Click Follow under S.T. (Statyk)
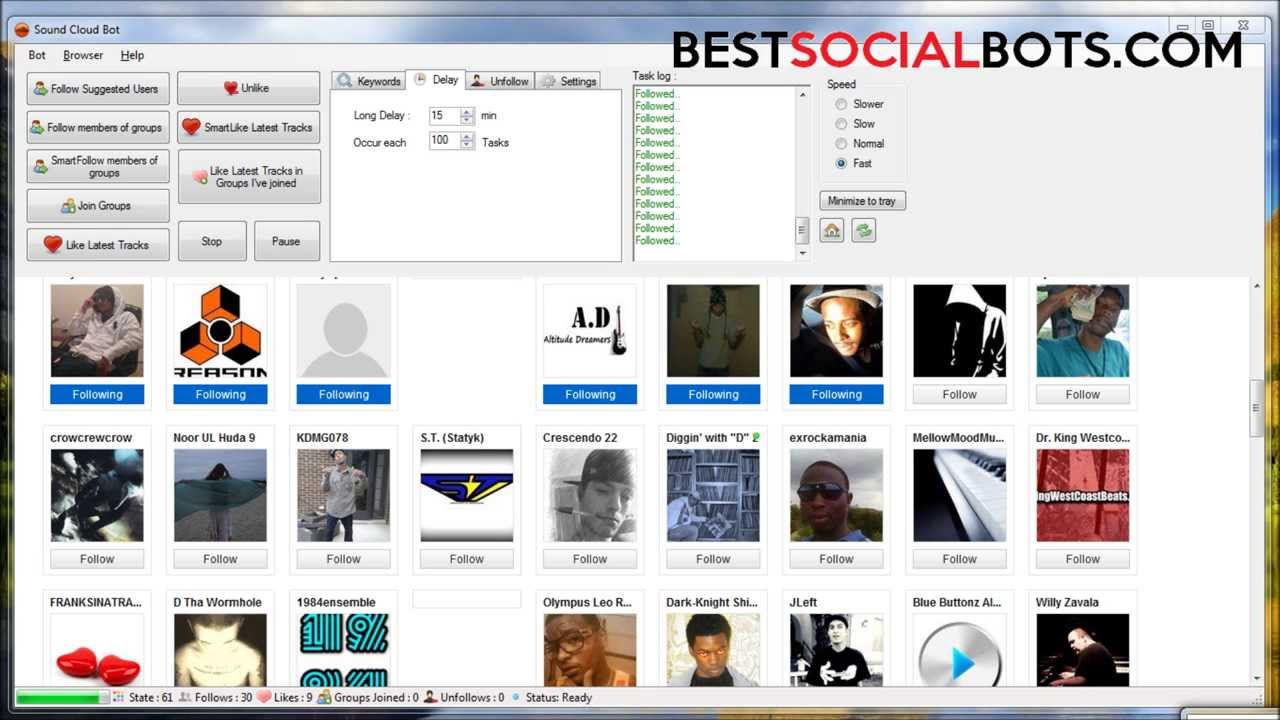This screenshot has height=720, width=1280. tap(466, 559)
